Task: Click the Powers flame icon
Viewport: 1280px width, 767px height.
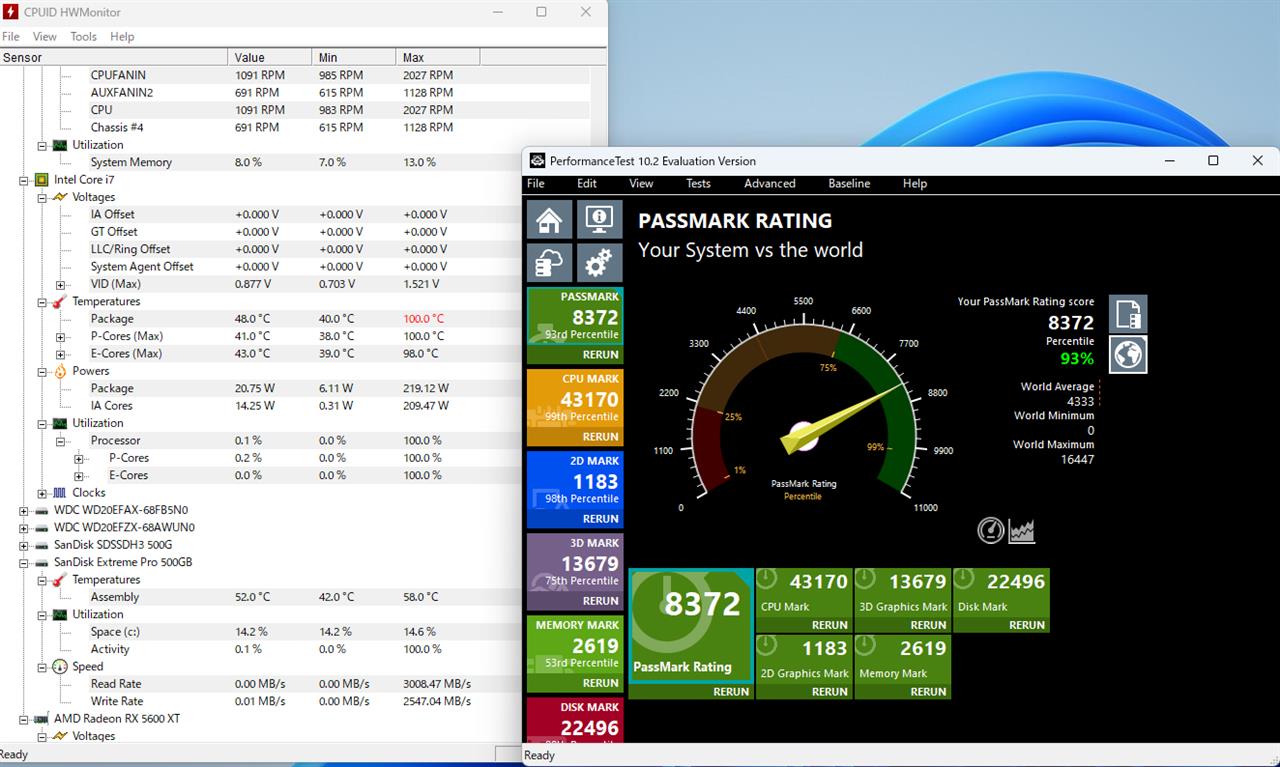Action: pos(59,371)
